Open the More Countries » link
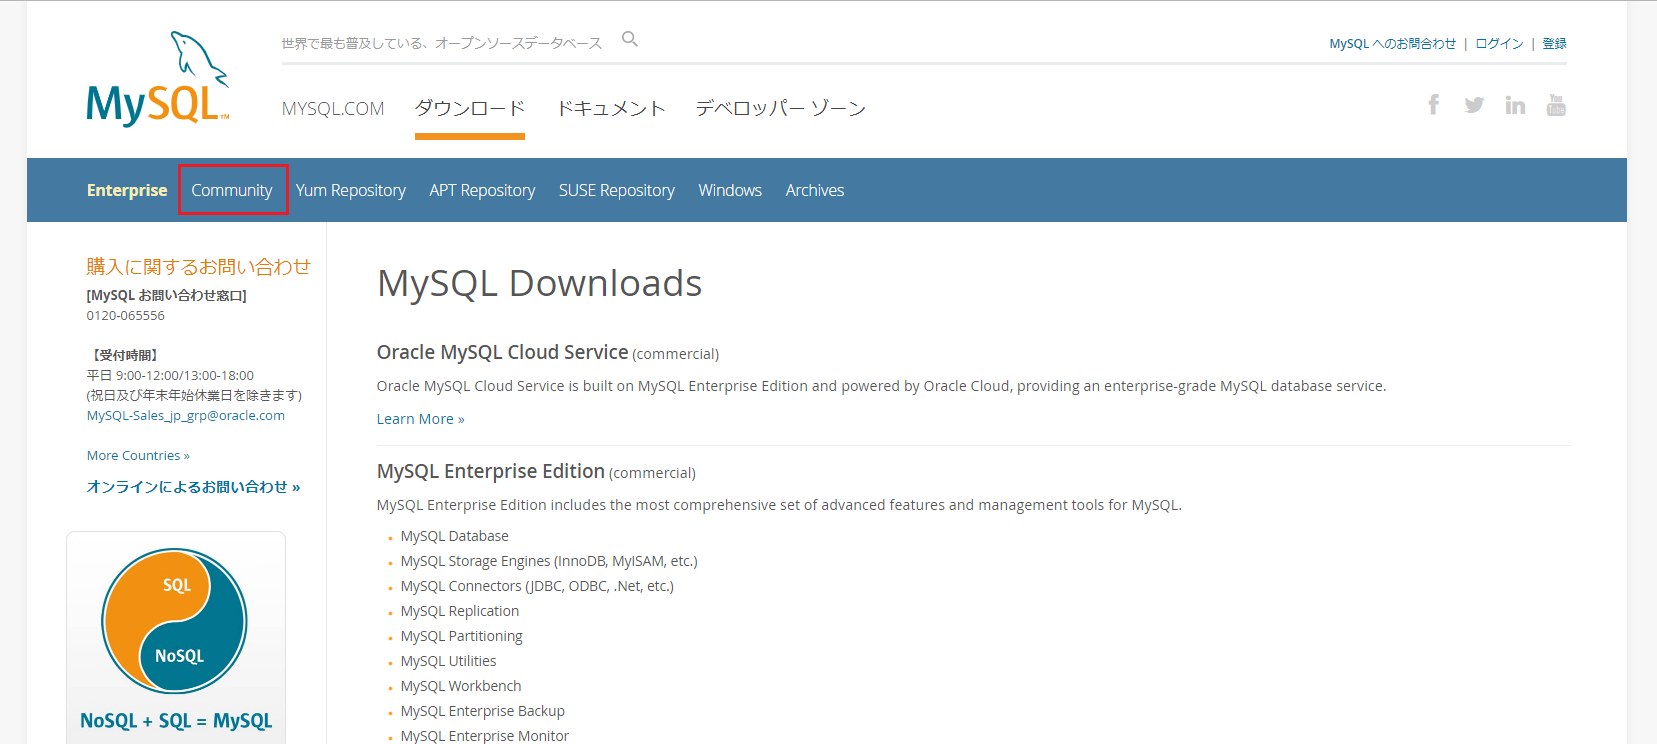1657x744 pixels. (x=138, y=455)
